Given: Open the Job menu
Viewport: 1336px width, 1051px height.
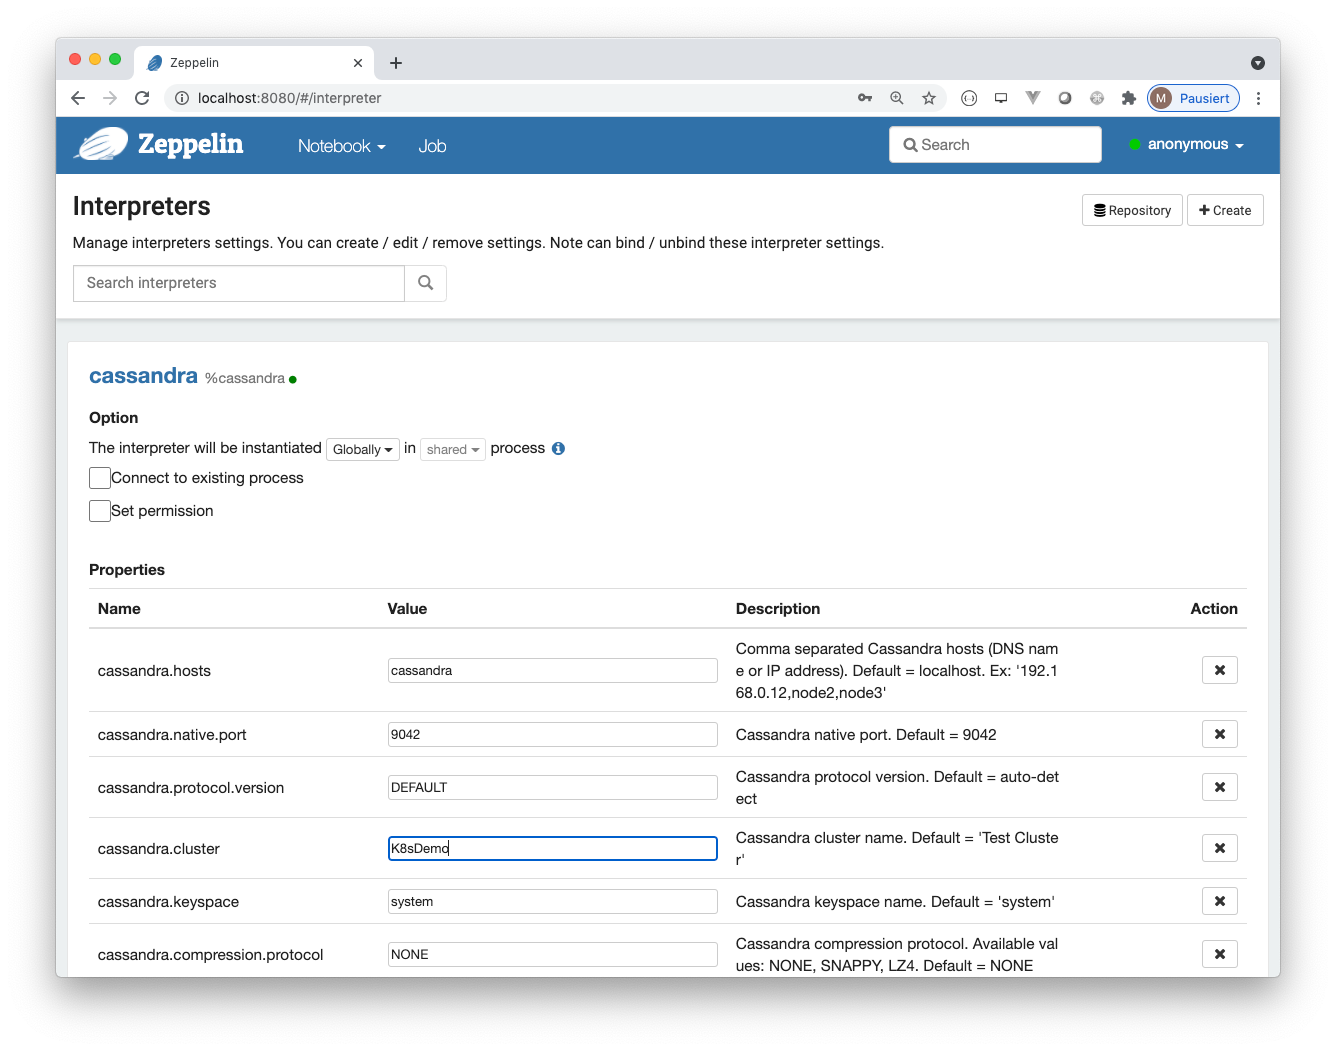Looking at the screenshot, I should pyautogui.click(x=432, y=146).
